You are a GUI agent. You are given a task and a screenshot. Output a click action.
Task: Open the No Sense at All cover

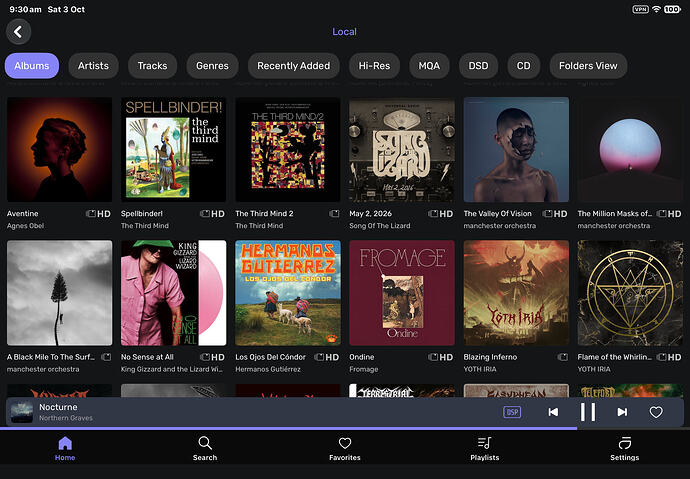click(x=173, y=293)
